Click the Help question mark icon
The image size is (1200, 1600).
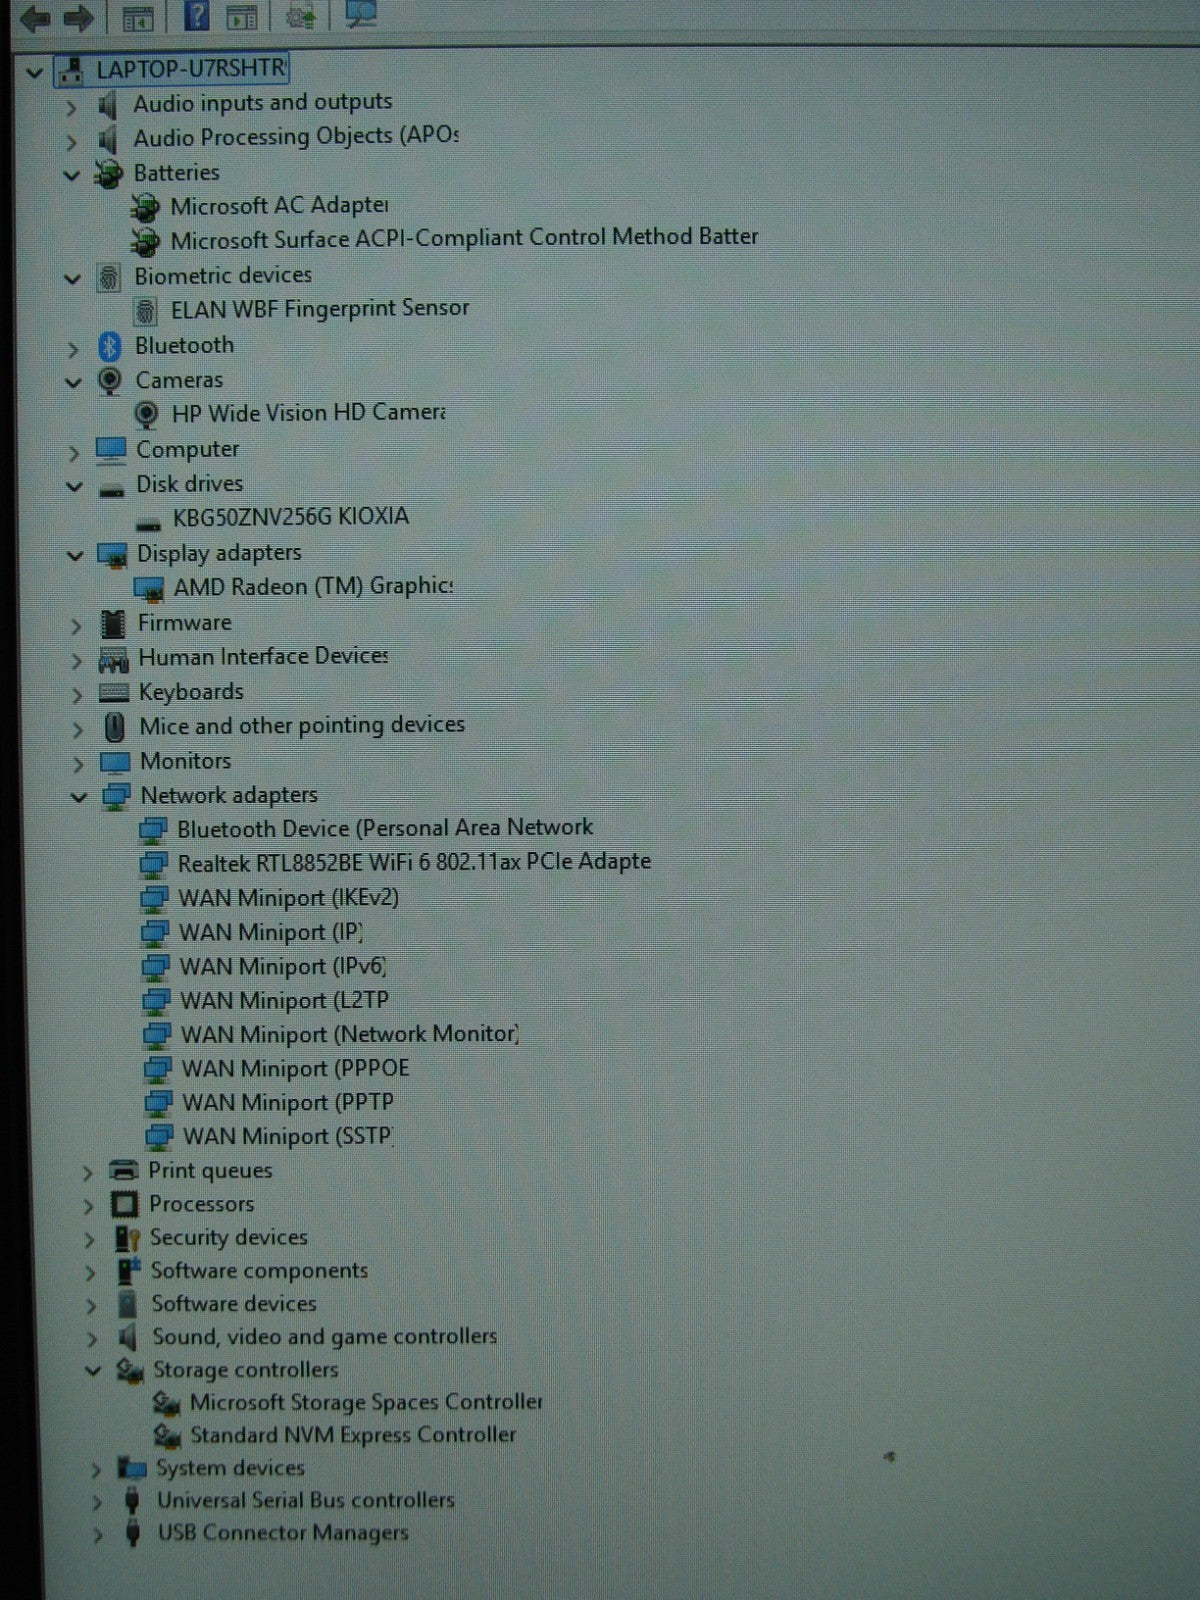[x=197, y=16]
